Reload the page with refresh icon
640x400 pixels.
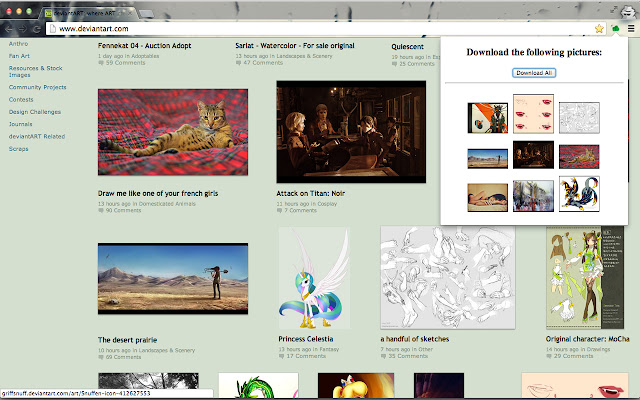tap(36, 29)
